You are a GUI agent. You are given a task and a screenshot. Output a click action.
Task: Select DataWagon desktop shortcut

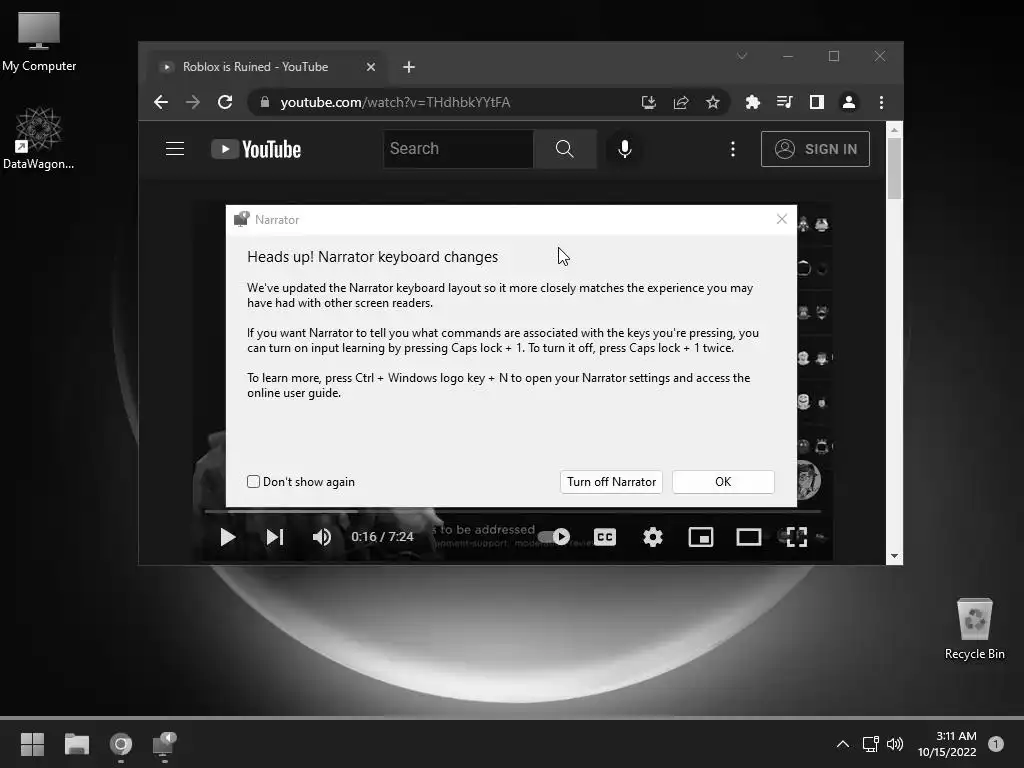(x=39, y=137)
